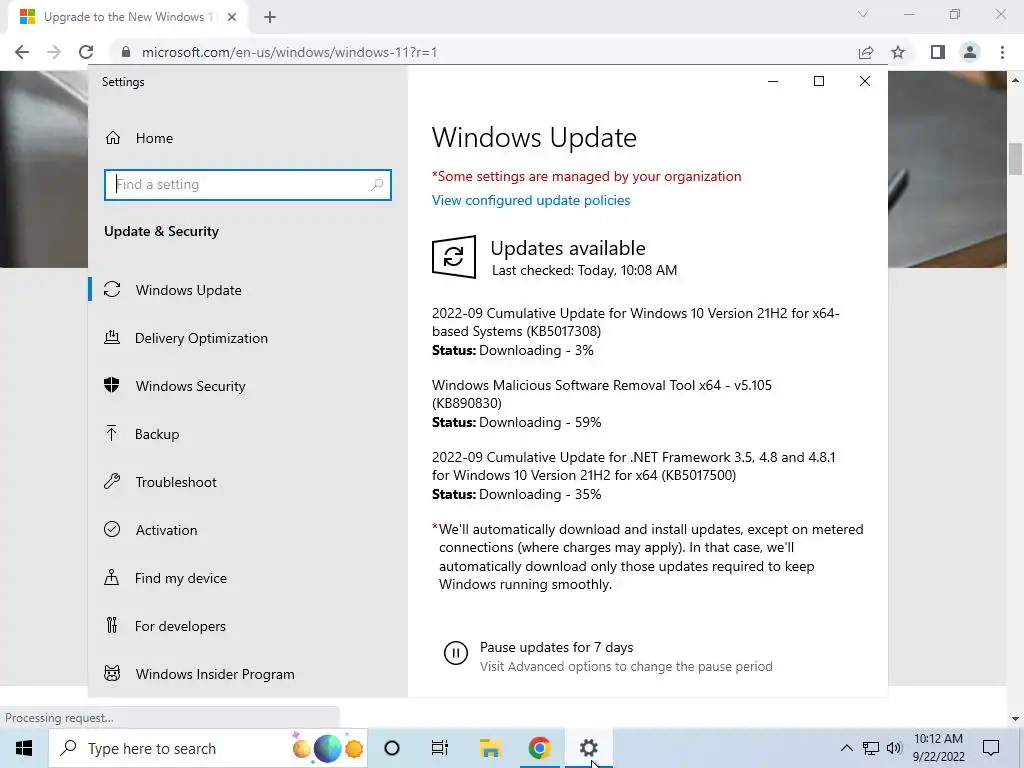Bookmark this page with the star icon
The width and height of the screenshot is (1024, 768).
[x=898, y=52]
